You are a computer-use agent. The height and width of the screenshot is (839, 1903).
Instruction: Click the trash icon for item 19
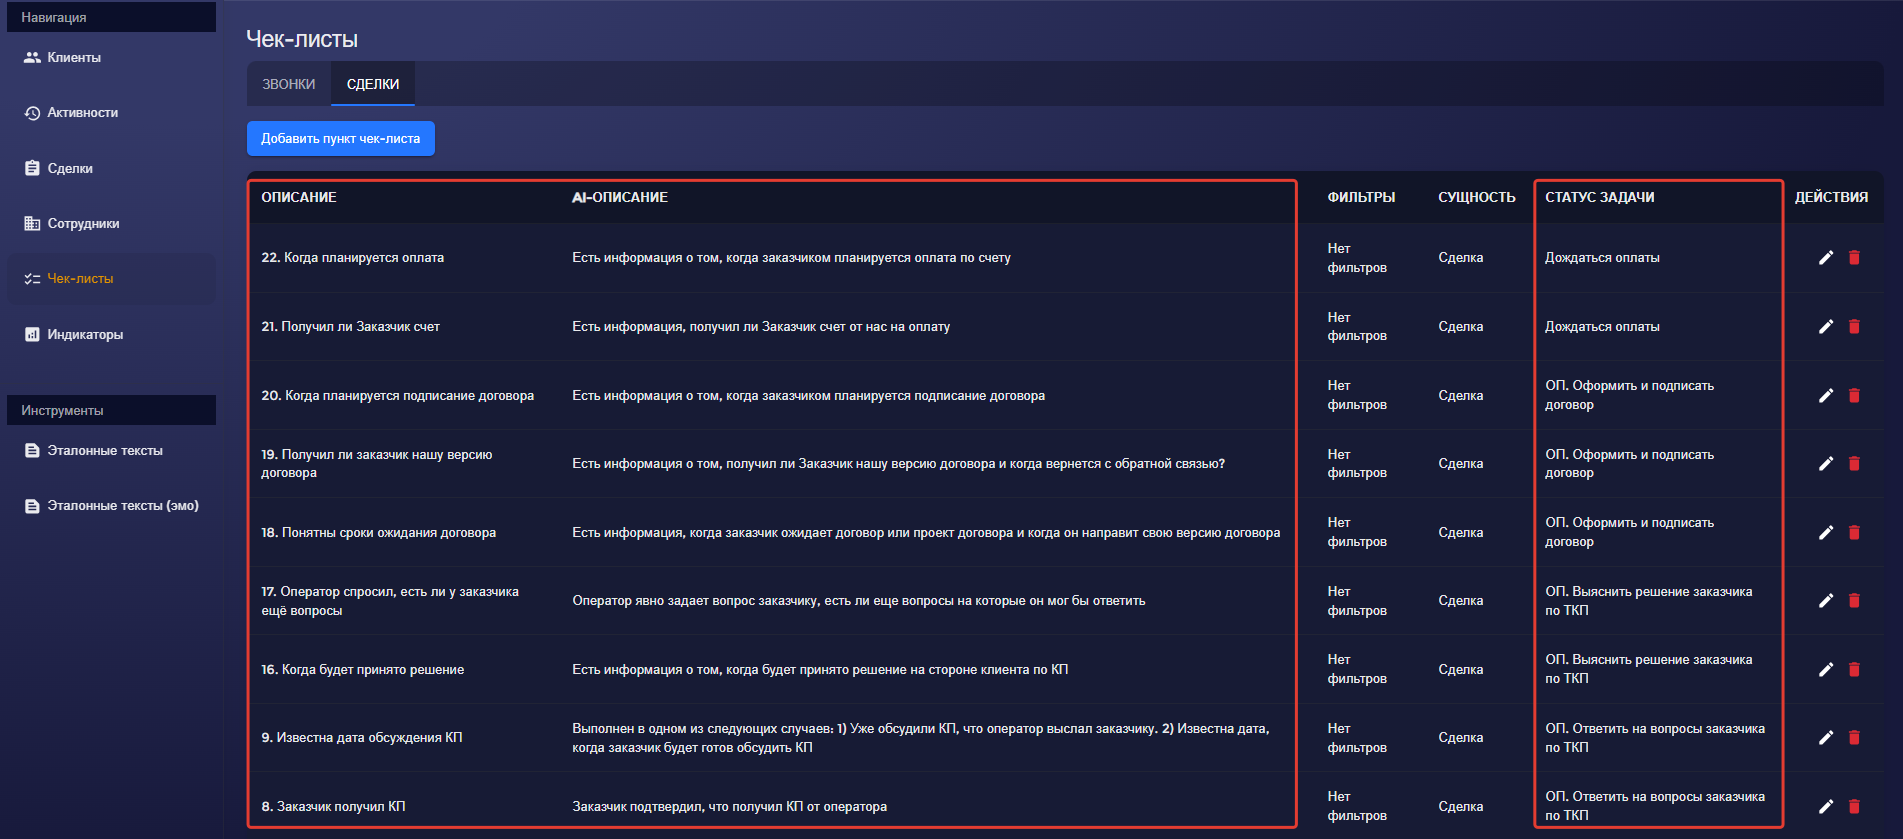click(x=1854, y=464)
